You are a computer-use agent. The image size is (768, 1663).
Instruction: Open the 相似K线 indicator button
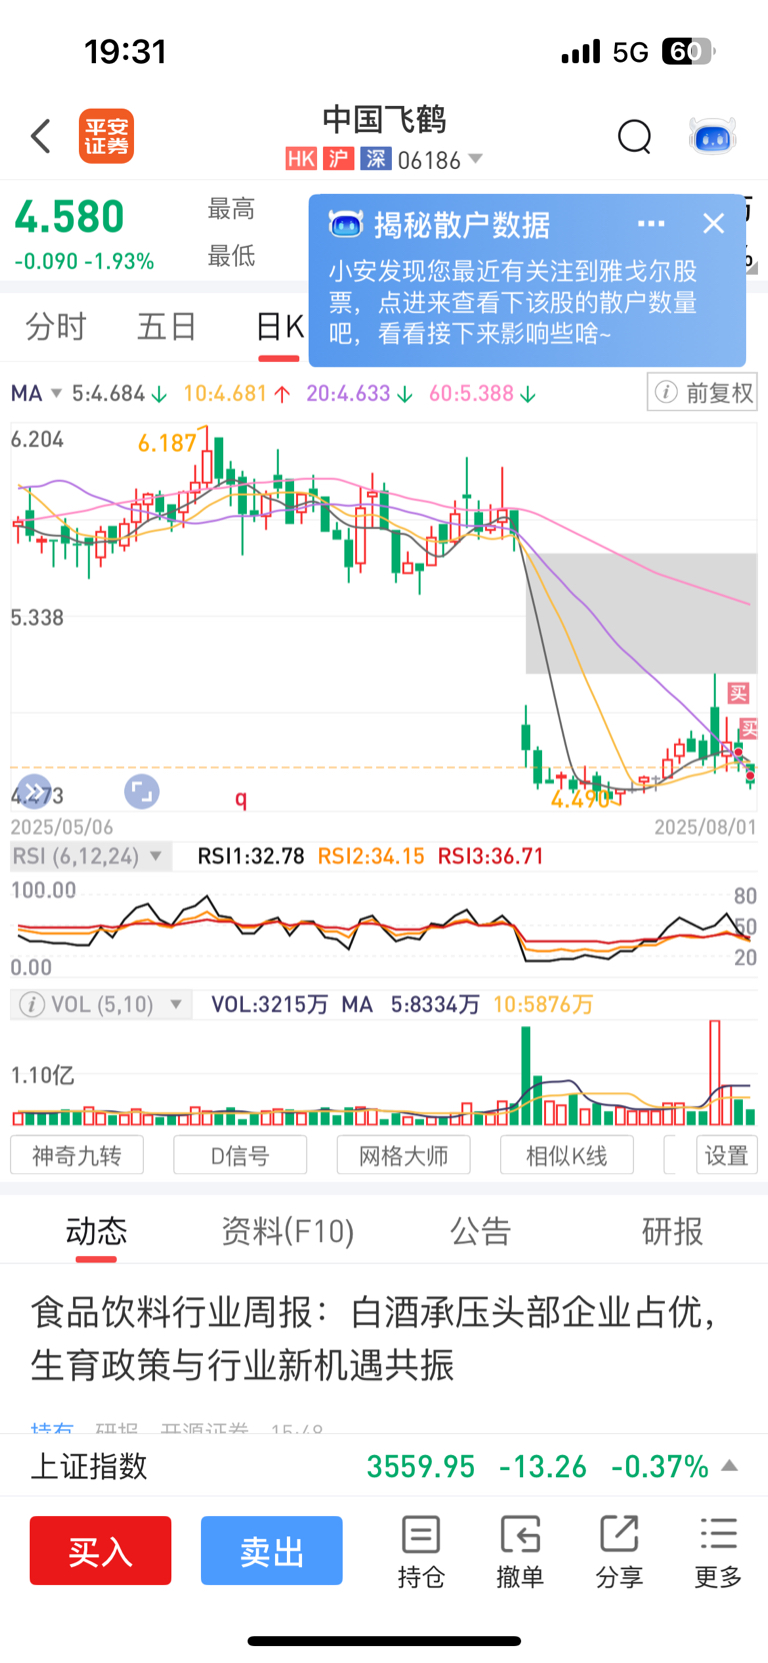coord(567,1155)
